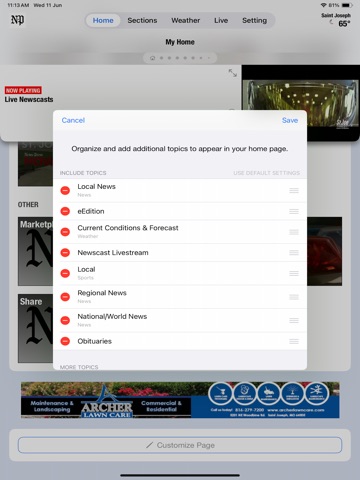This screenshot has height=480, width=360.
Task: Cancel topic customization dialog
Action: [x=73, y=120]
